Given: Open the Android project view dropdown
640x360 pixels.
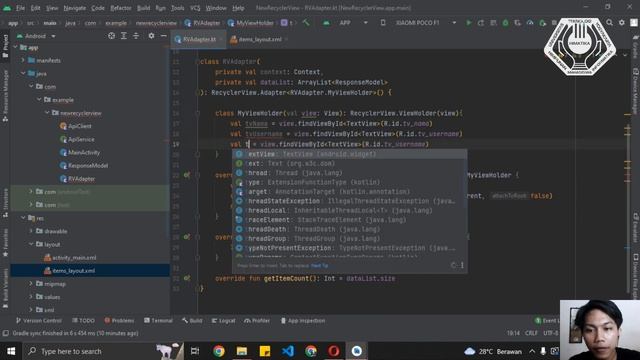Looking at the screenshot, I should tap(36, 36).
